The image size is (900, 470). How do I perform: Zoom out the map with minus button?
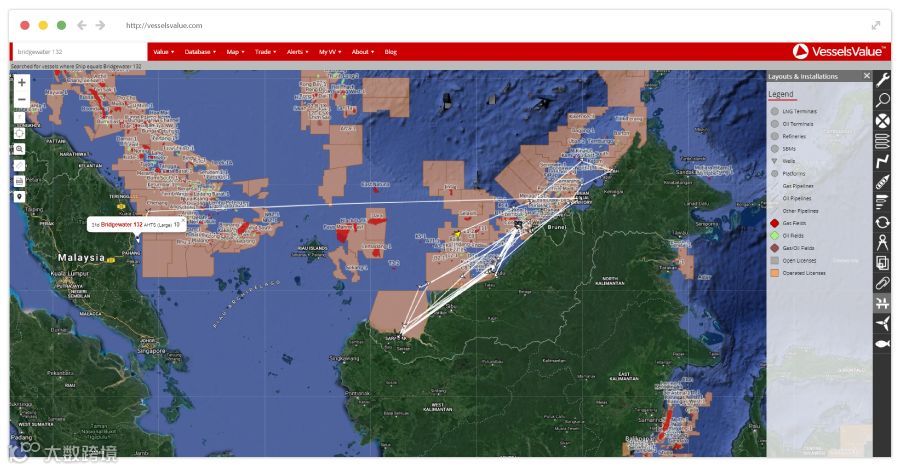[x=21, y=99]
